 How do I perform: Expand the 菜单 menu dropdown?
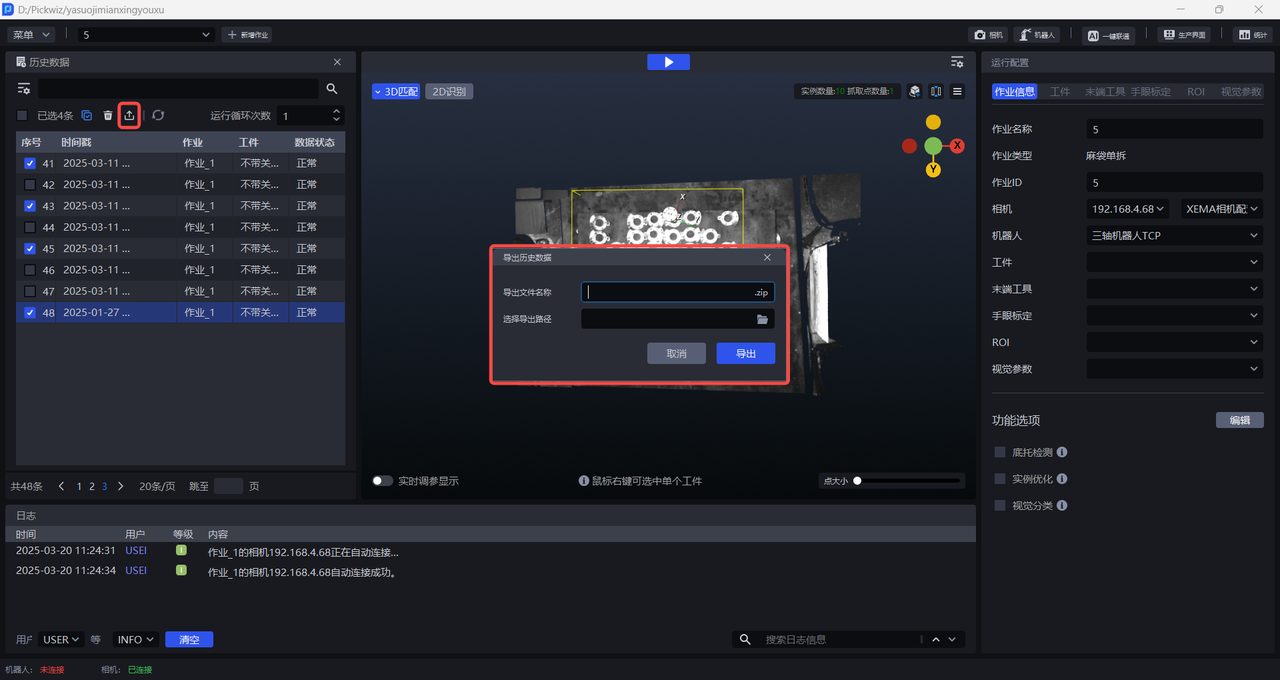pyautogui.click(x=31, y=35)
